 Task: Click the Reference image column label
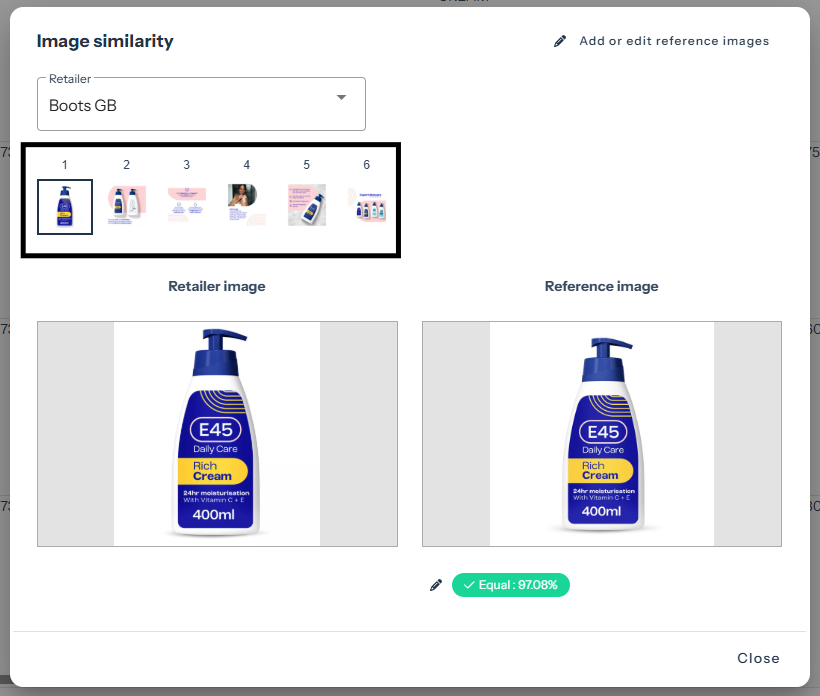(601, 286)
